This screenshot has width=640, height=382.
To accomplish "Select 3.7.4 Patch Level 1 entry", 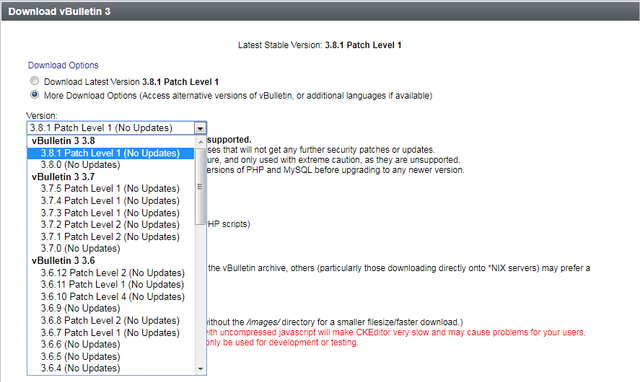I will (x=111, y=201).
